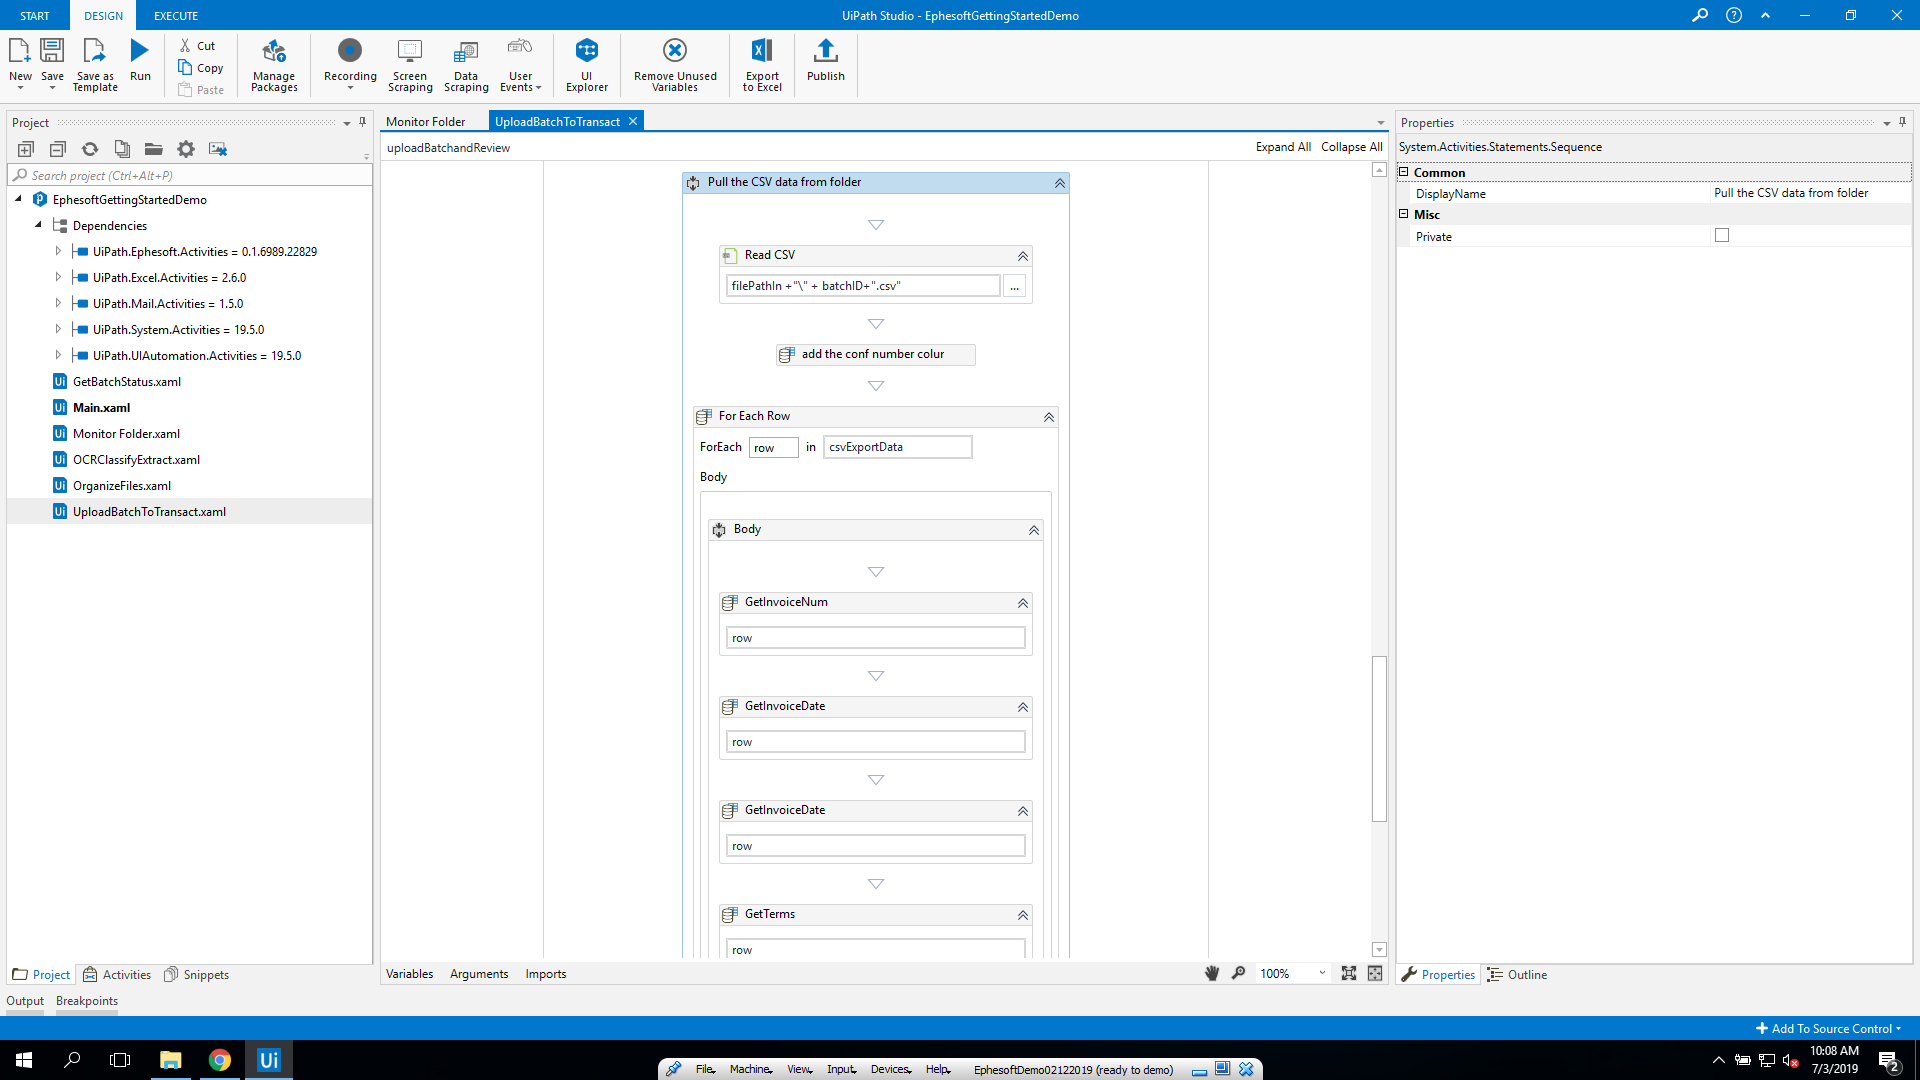This screenshot has height=1080, width=1920.
Task: Click Collapse All in designer
Action: (1352, 147)
